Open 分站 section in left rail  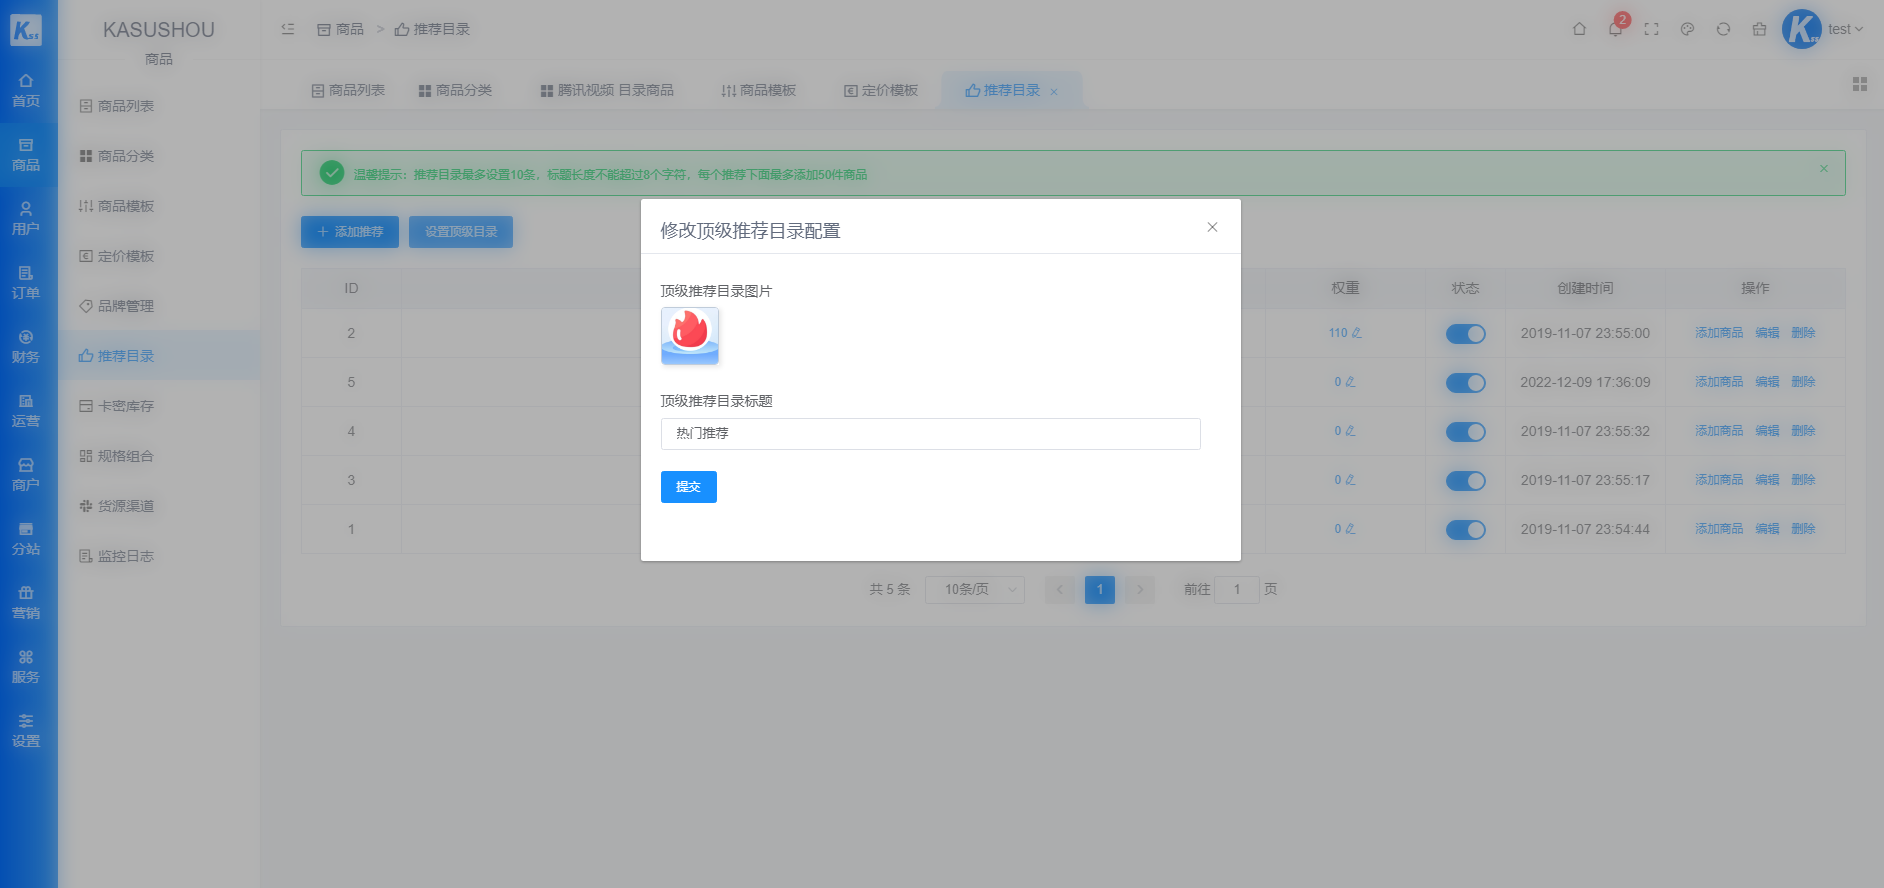[26, 539]
